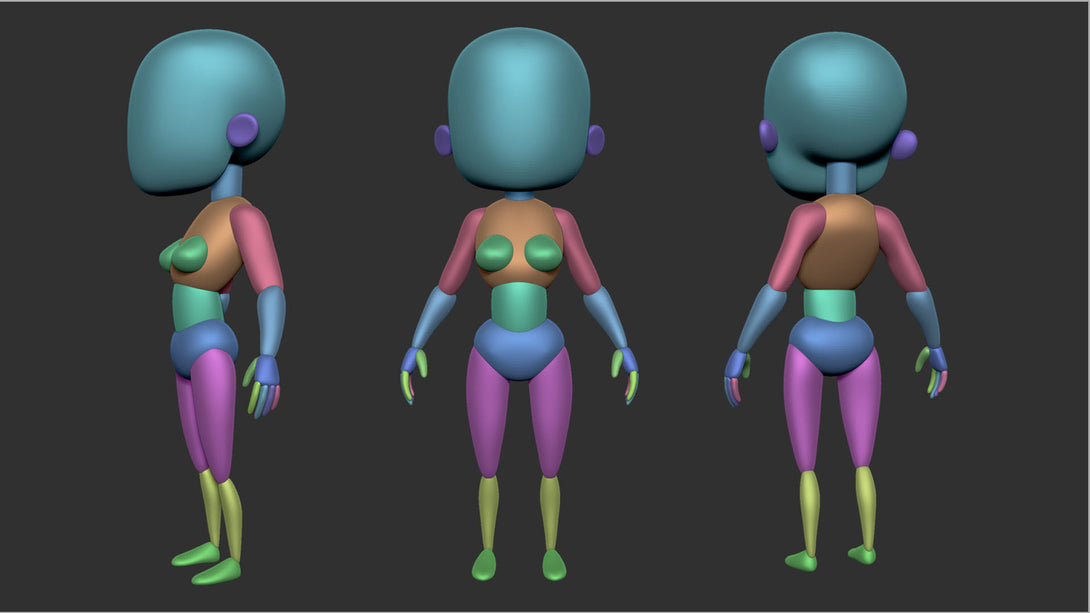Select the teal waist band on rear-view figure
The width and height of the screenshot is (1090, 613).
coord(830,303)
